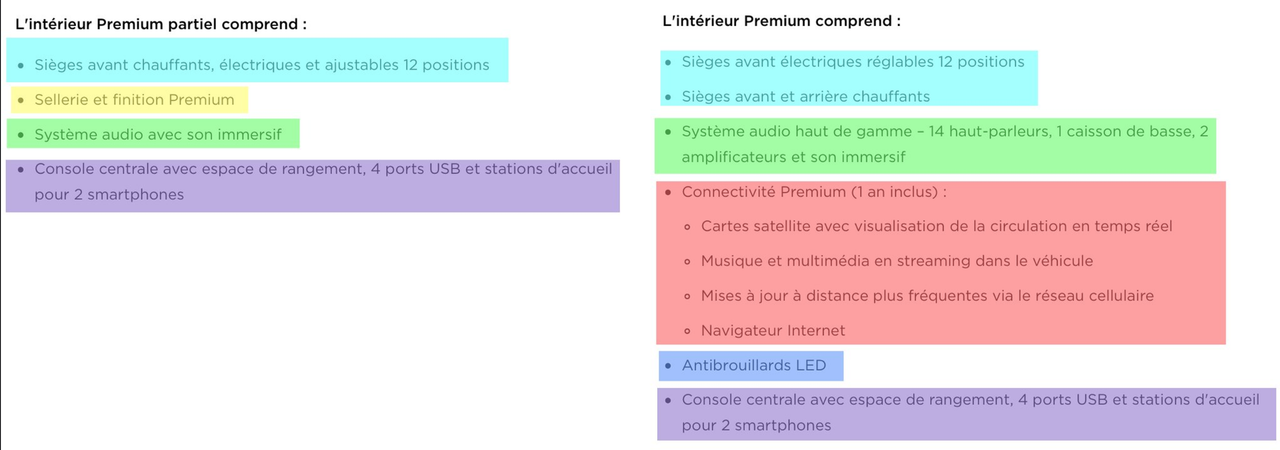1280x450 pixels.
Task: Select left 'Console centrale avec espace de rangement' item
Action: (x=323, y=182)
